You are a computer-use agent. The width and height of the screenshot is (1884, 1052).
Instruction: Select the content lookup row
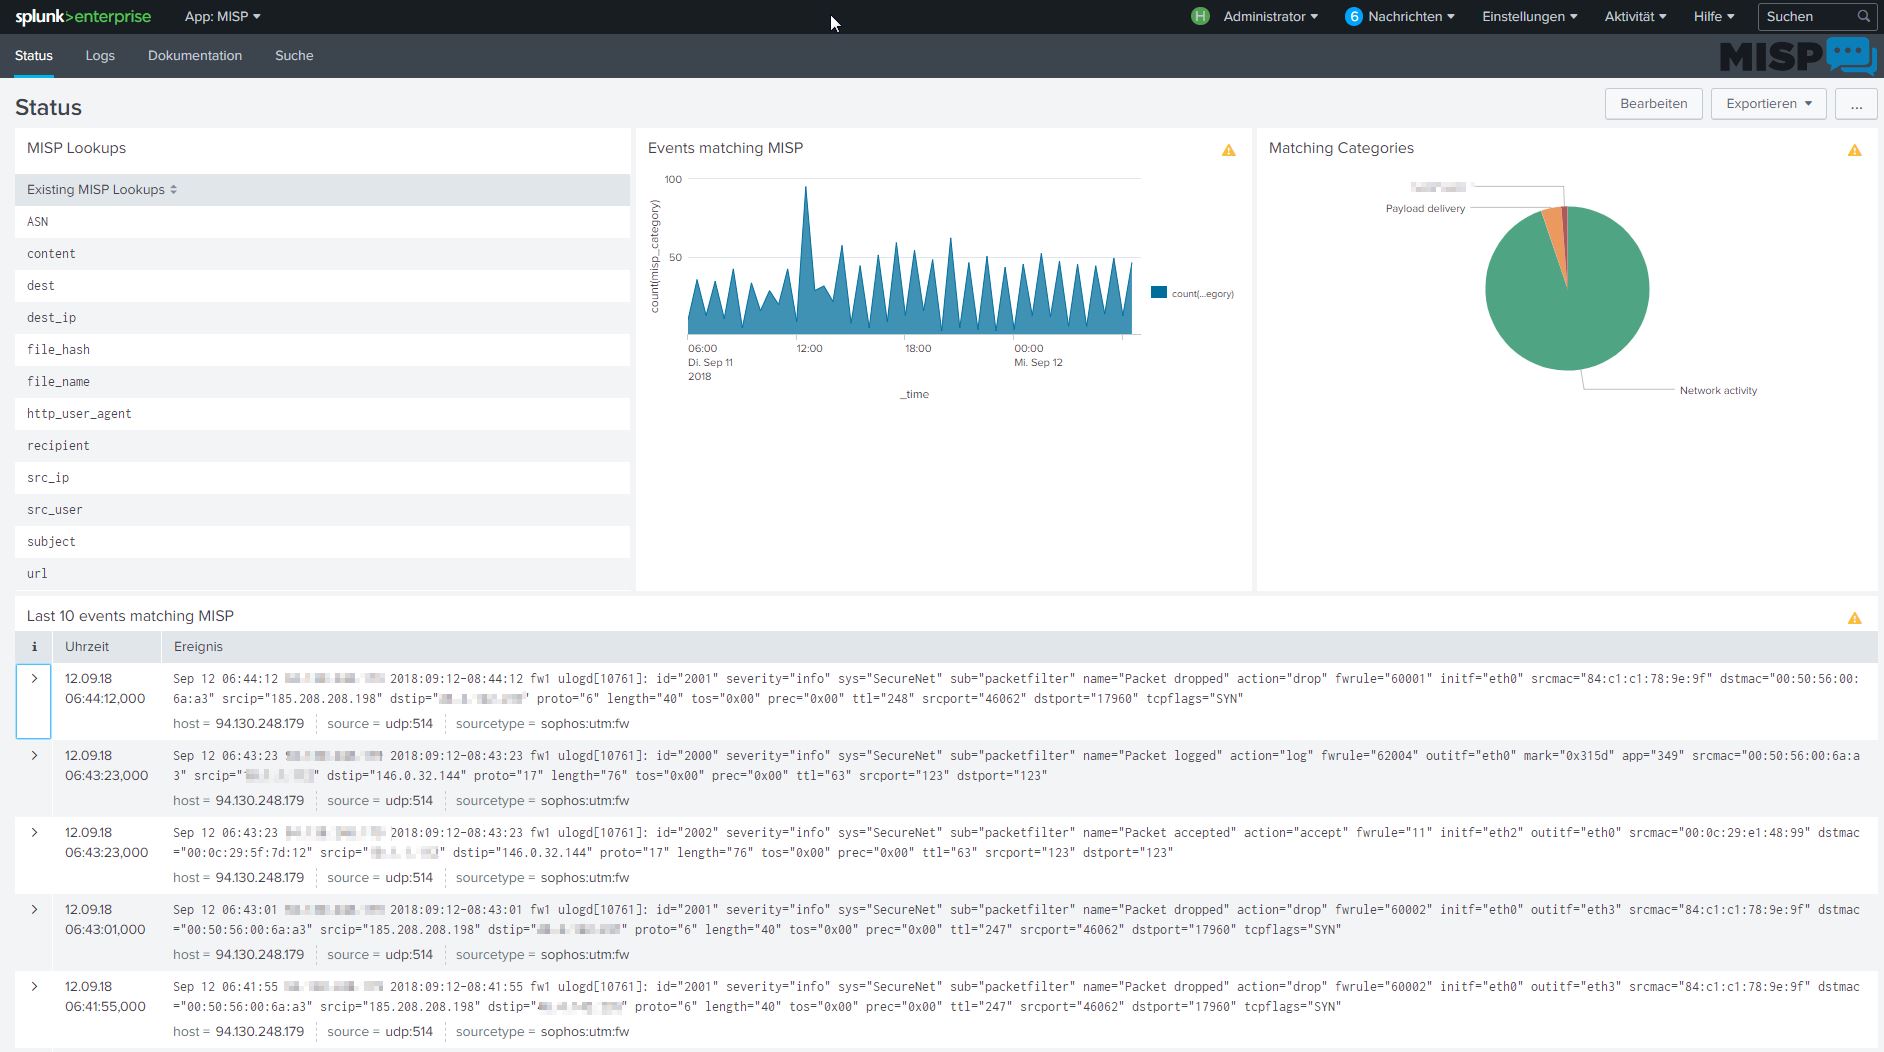click(322, 254)
